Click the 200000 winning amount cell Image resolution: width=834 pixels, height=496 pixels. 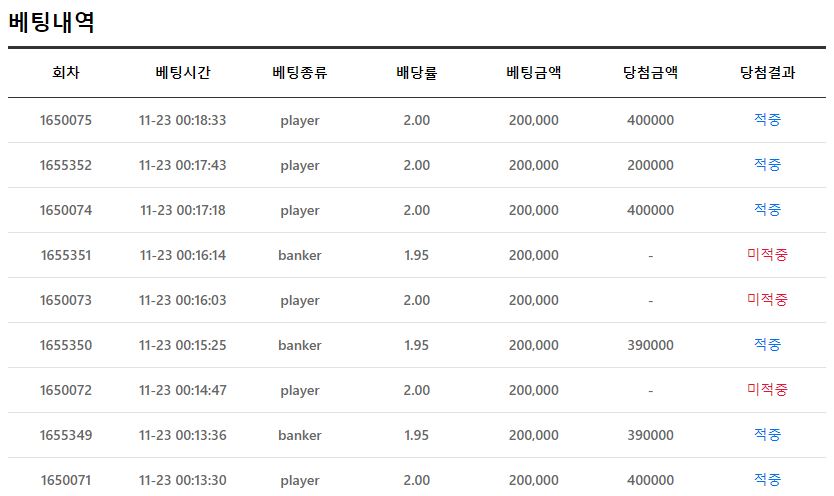pyautogui.click(x=650, y=165)
